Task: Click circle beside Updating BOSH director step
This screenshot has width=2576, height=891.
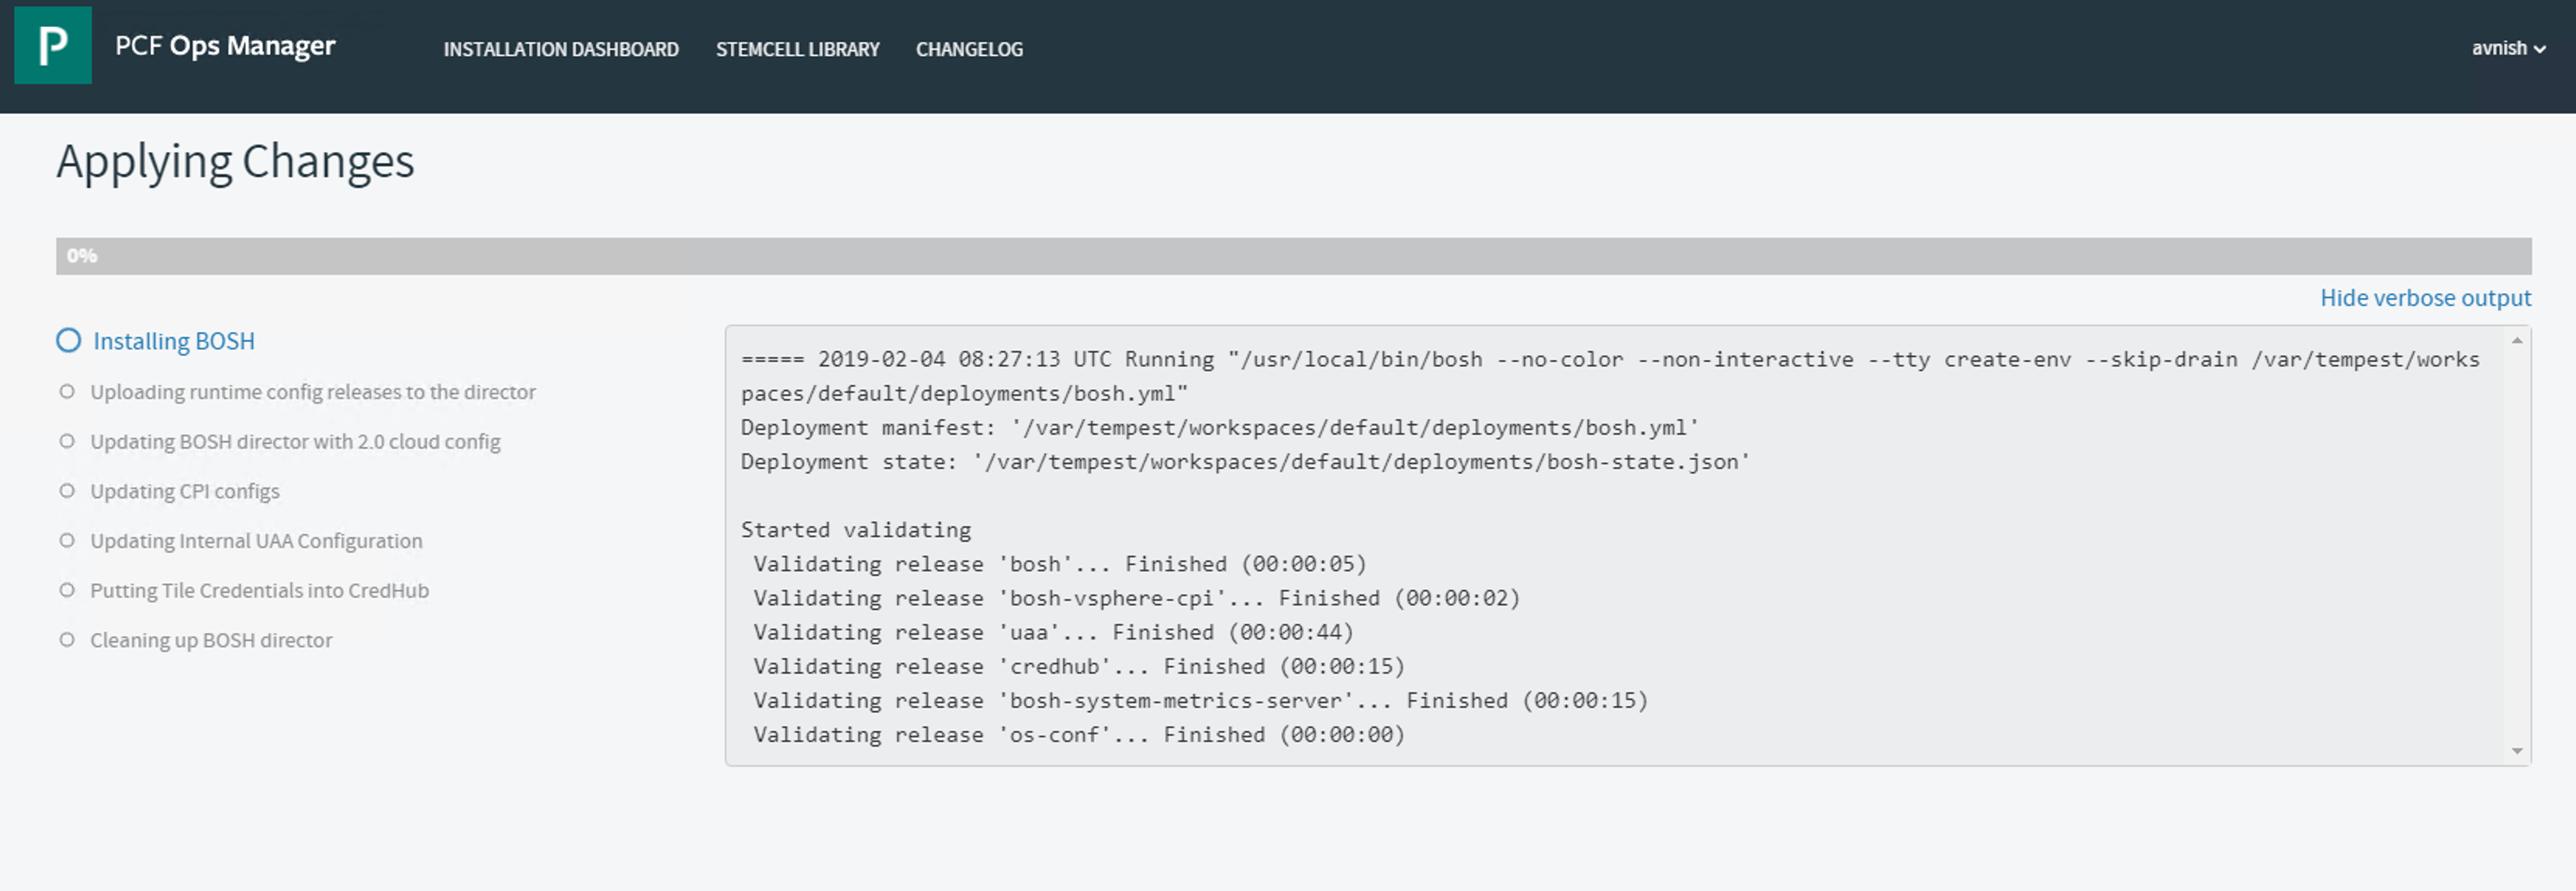Action: (x=67, y=441)
